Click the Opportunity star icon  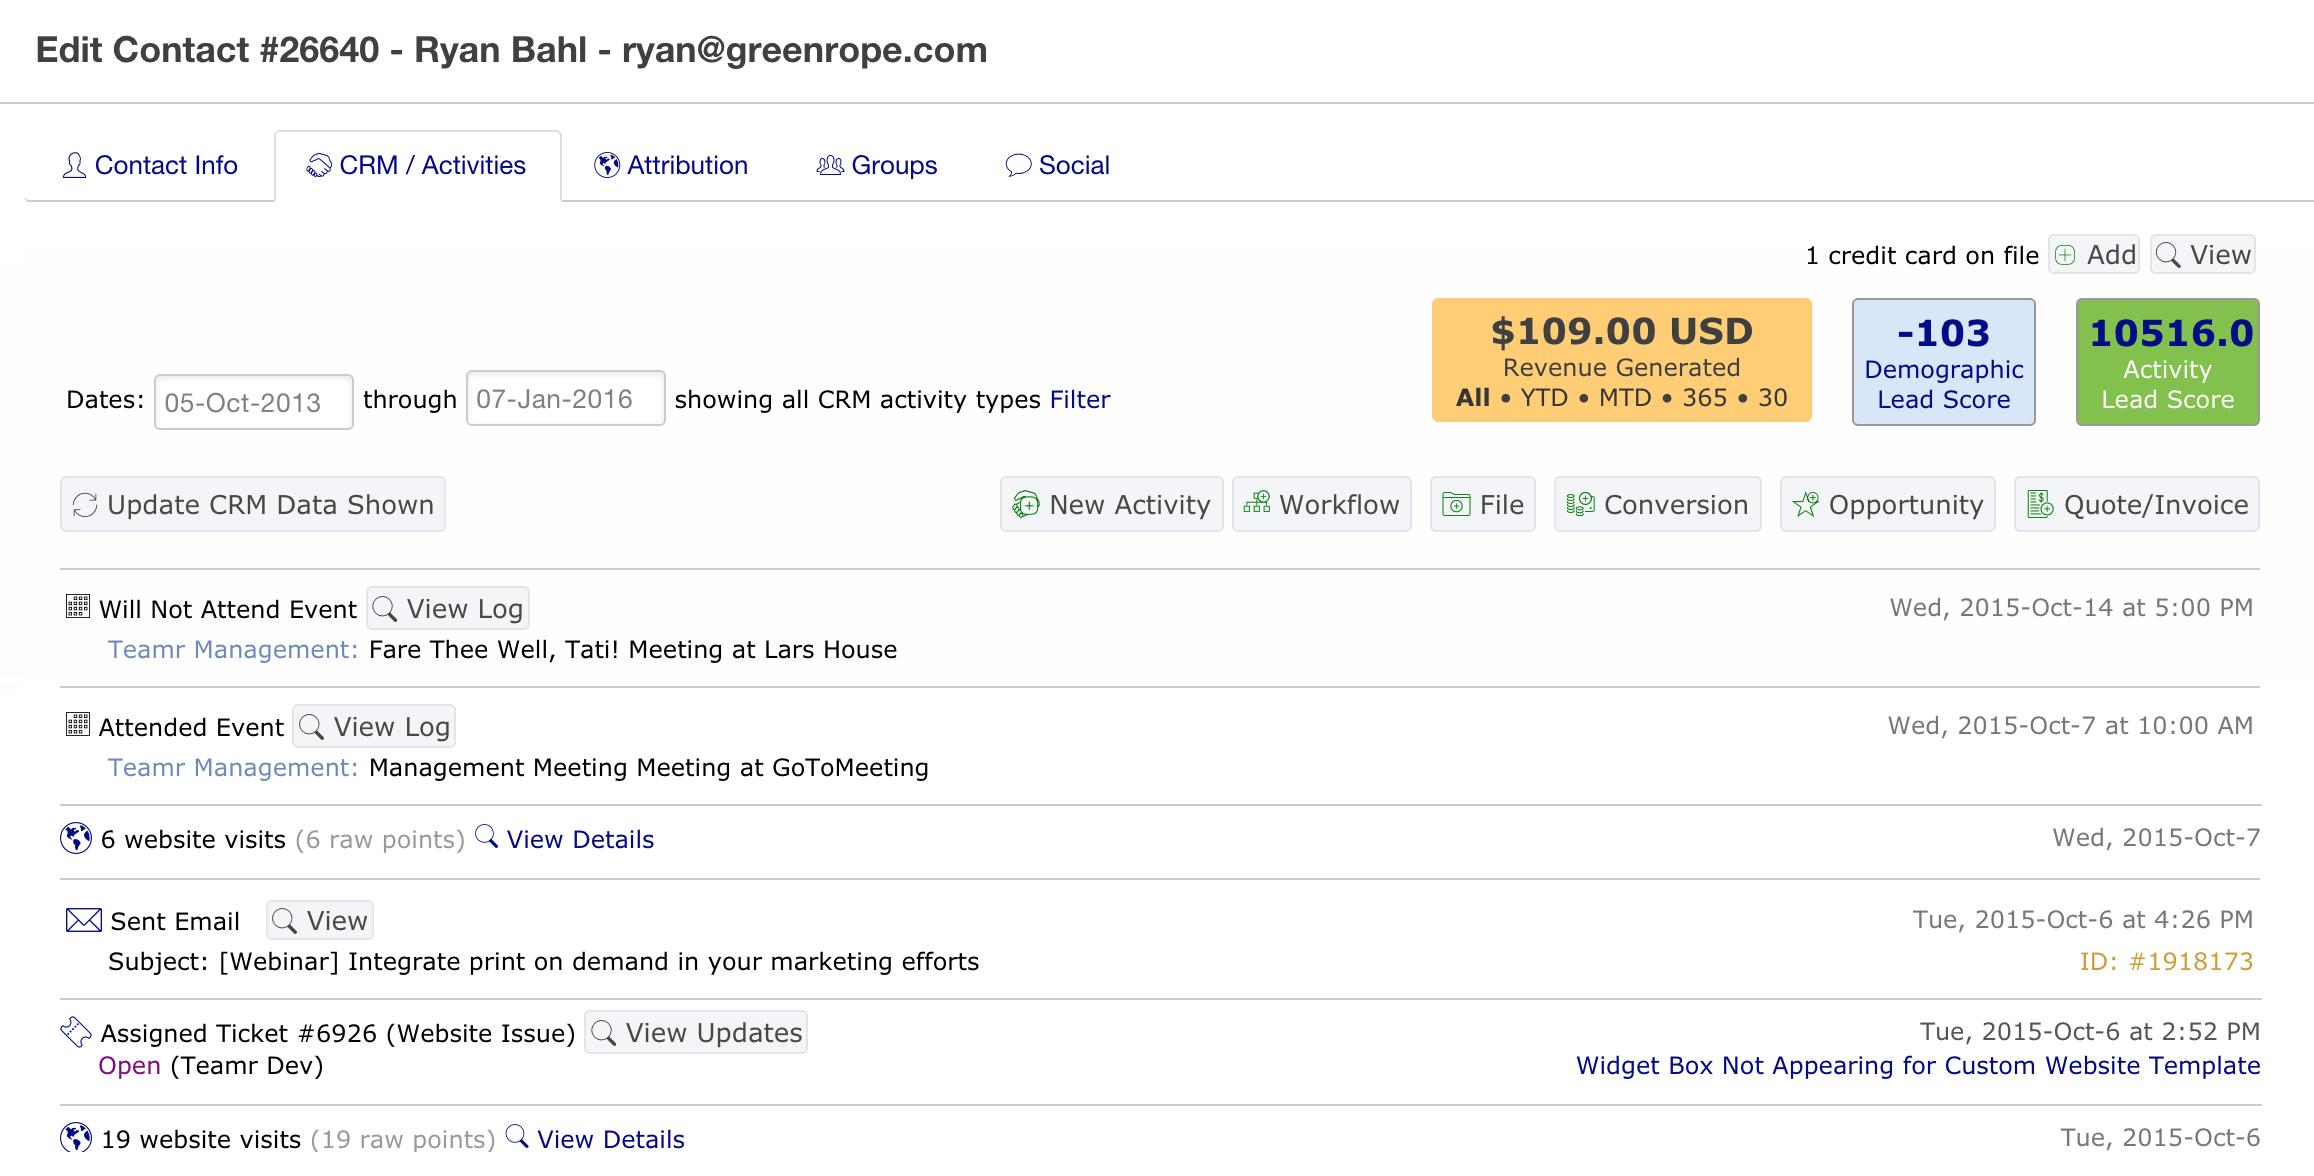(x=1806, y=504)
